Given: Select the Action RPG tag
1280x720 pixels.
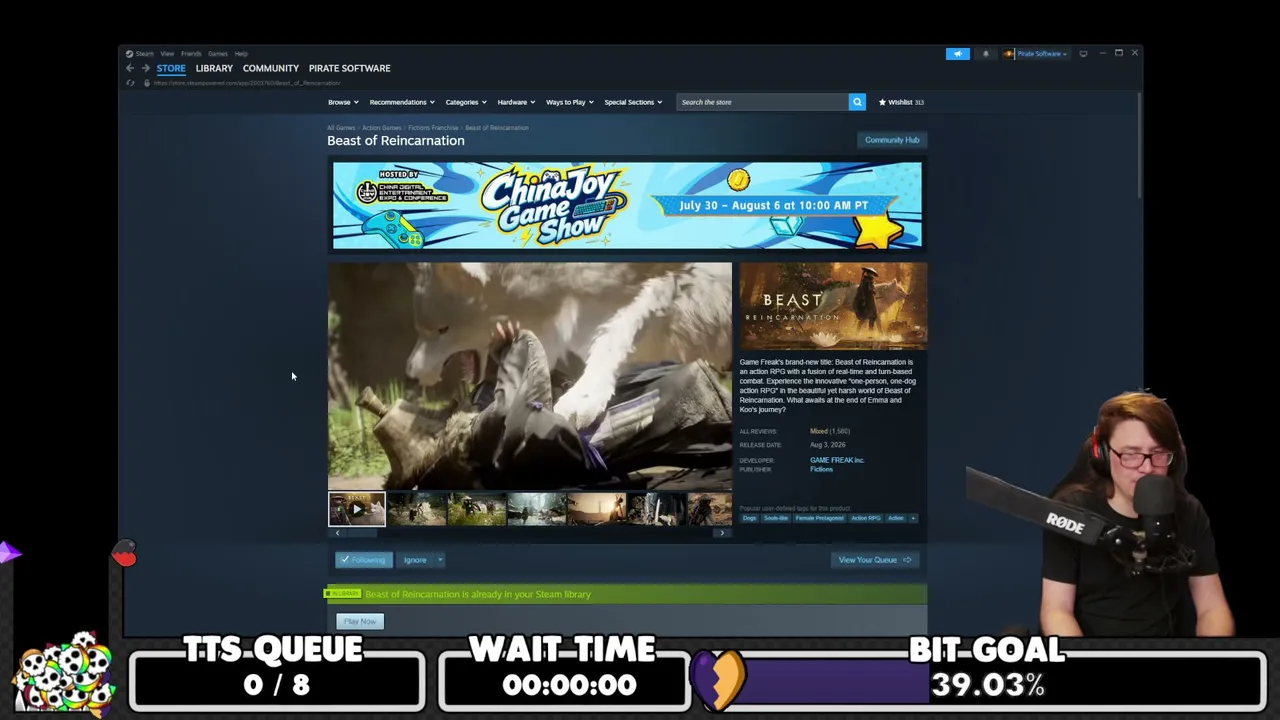Looking at the screenshot, I should click(866, 518).
